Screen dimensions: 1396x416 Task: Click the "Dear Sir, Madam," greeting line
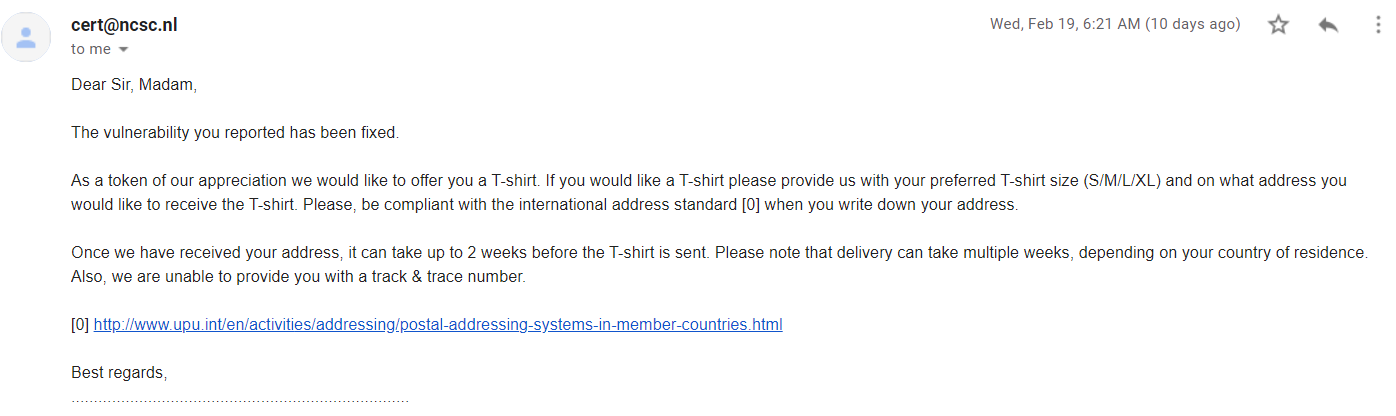click(134, 84)
